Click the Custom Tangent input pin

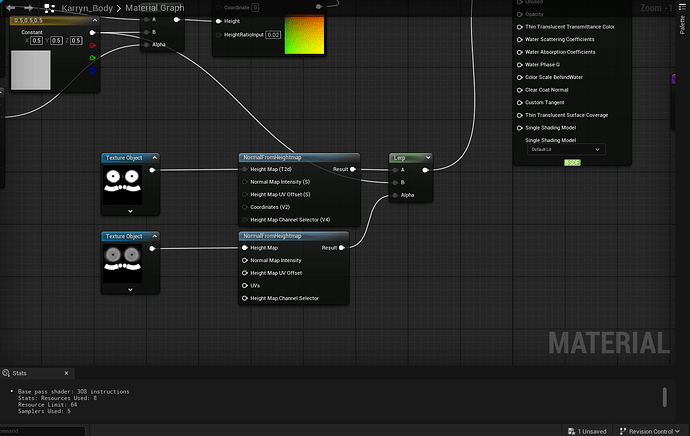coord(520,103)
